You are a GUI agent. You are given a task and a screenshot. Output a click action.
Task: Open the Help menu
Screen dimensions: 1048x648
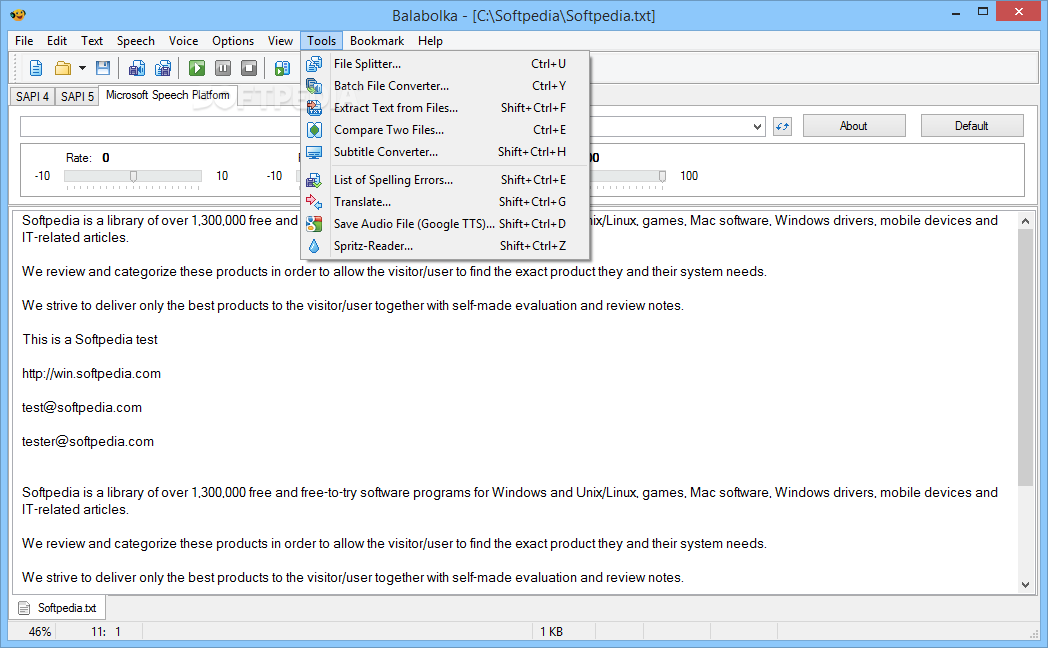[x=430, y=41]
